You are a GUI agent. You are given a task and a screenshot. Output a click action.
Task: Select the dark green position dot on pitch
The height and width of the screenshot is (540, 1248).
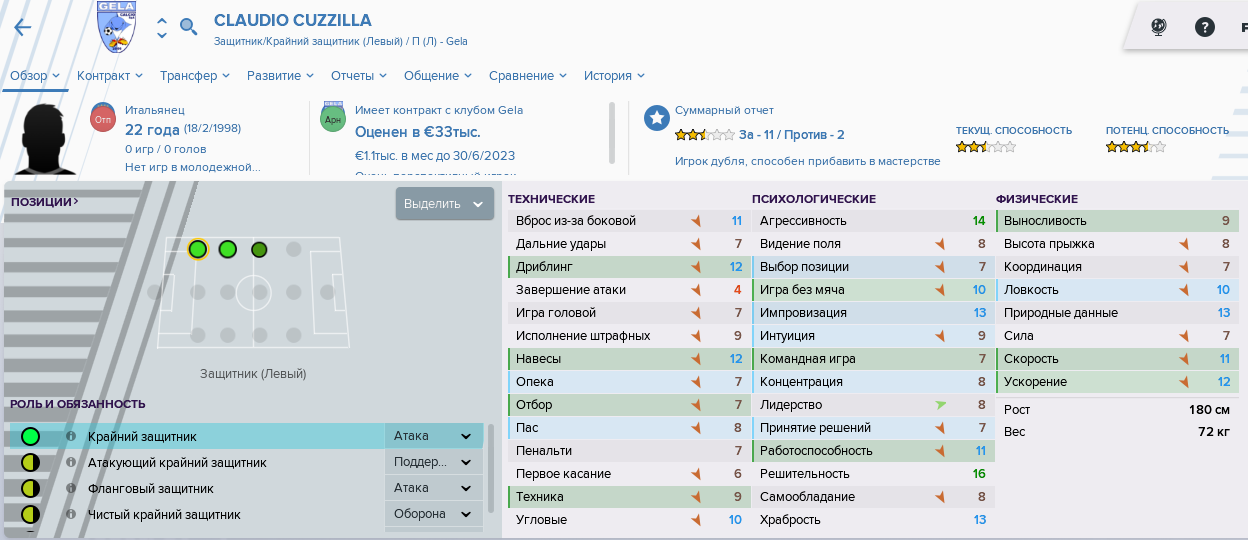coord(259,249)
